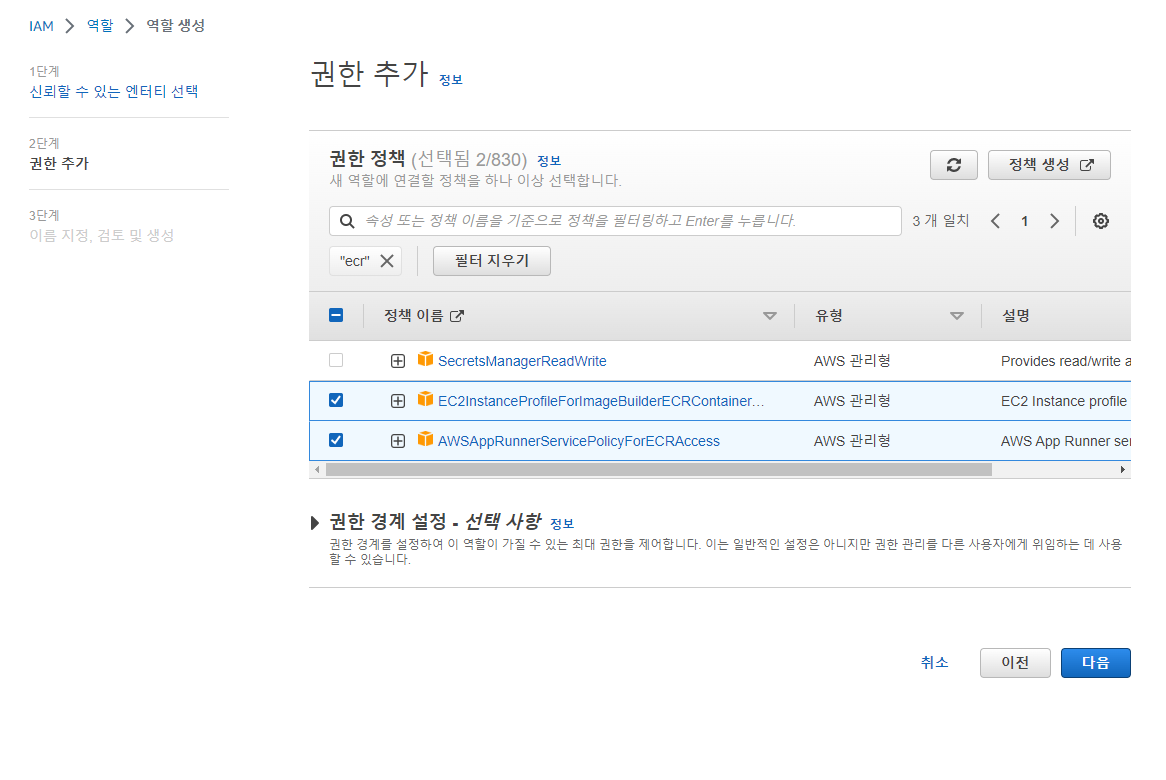Click the Cancel link
1166x780 pixels.
tap(935, 663)
